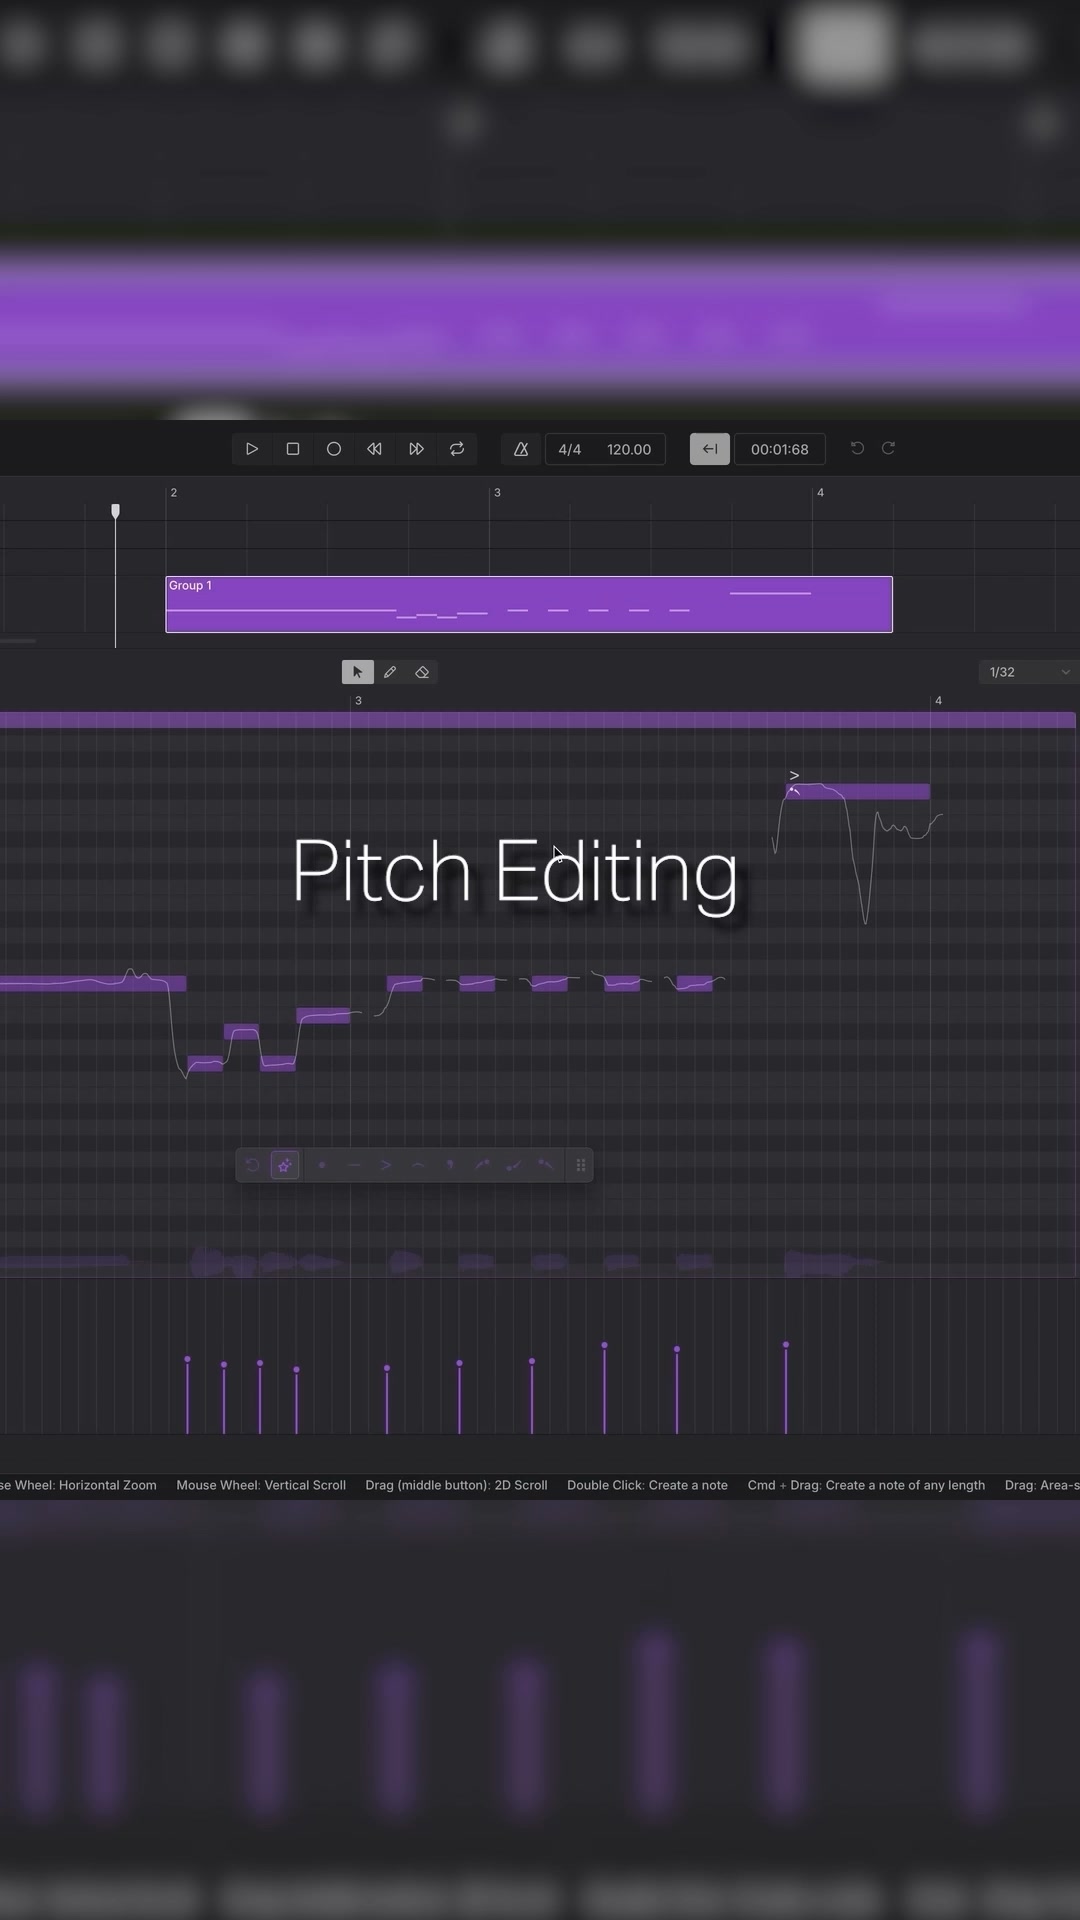The image size is (1080, 1920).
Task: Choose the downward fall articulation
Action: [x=546, y=1165]
